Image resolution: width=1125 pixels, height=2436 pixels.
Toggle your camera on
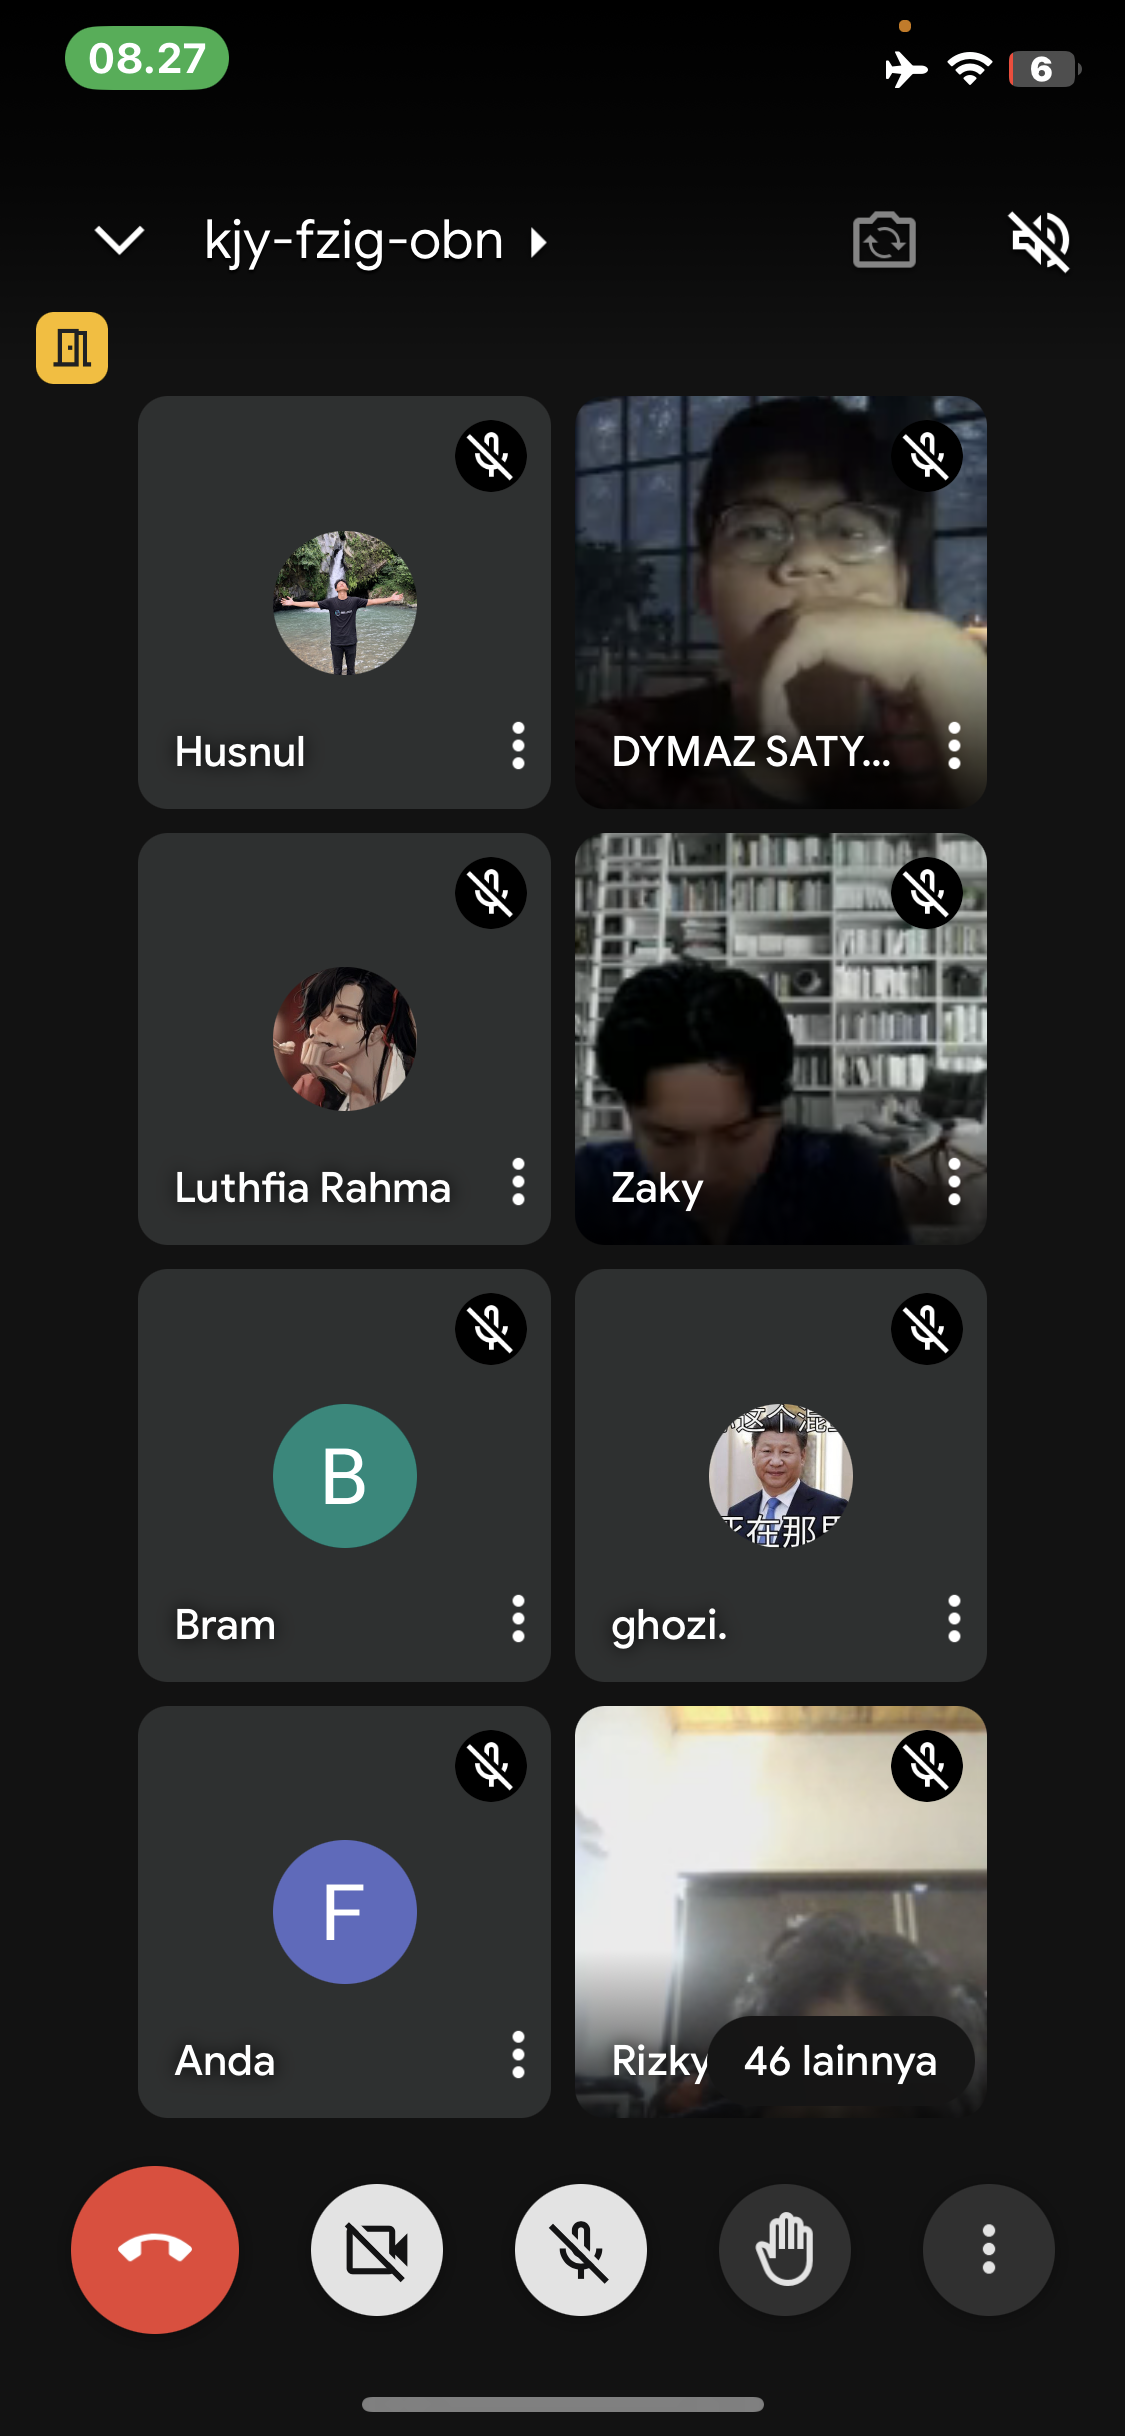tap(377, 2249)
